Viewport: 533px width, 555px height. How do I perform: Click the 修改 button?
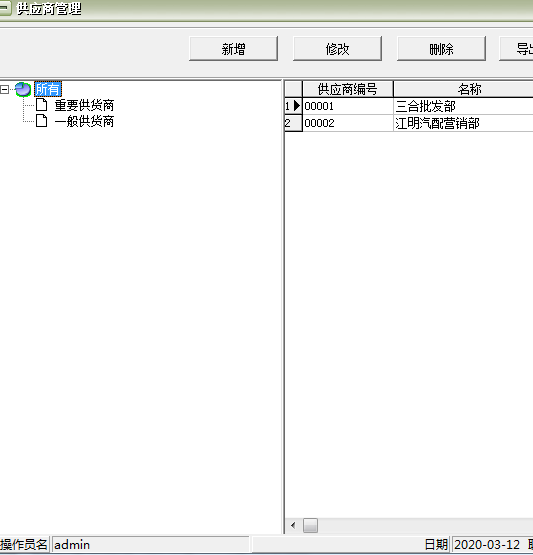(337, 48)
